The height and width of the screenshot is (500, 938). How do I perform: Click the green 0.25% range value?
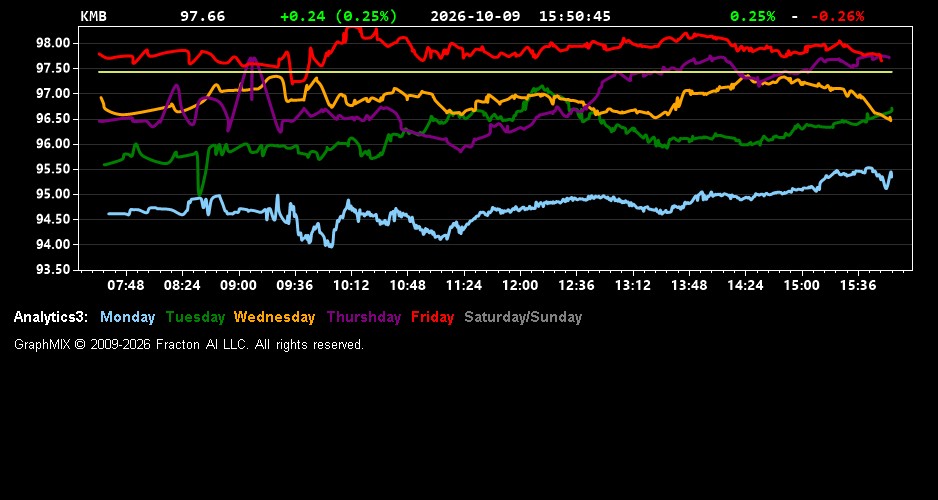click(x=753, y=16)
